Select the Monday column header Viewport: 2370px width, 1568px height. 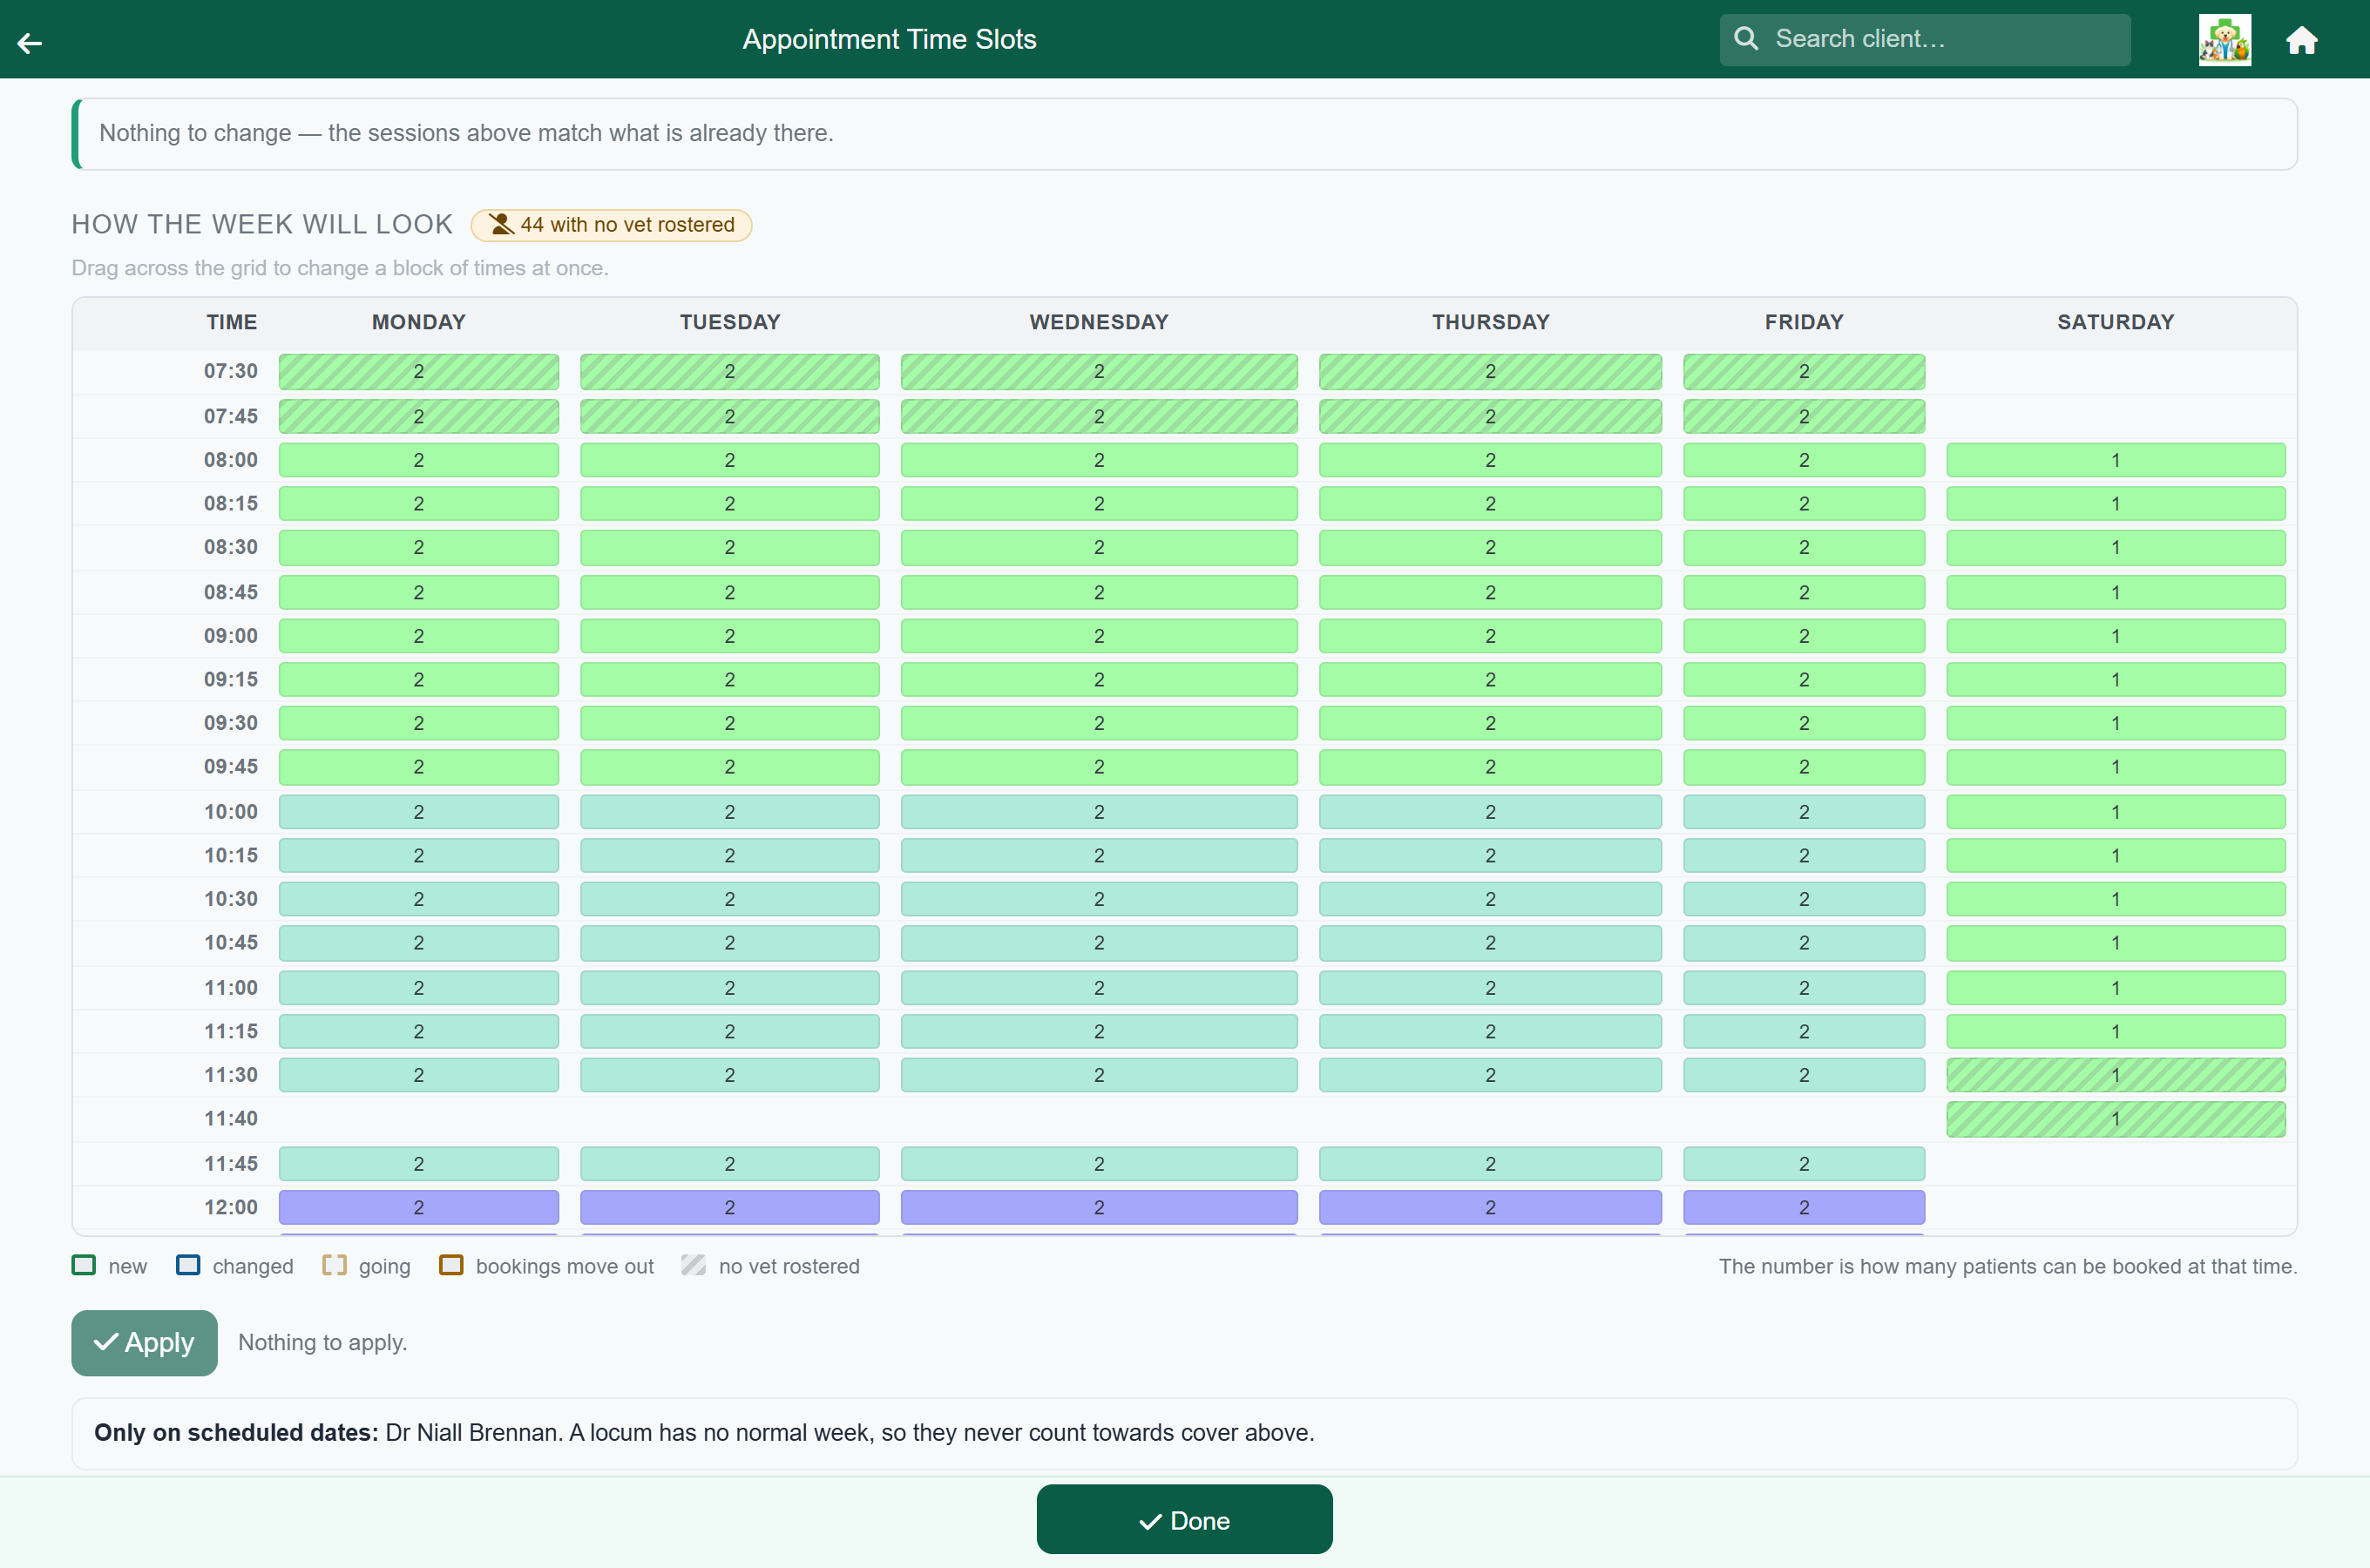(418, 322)
